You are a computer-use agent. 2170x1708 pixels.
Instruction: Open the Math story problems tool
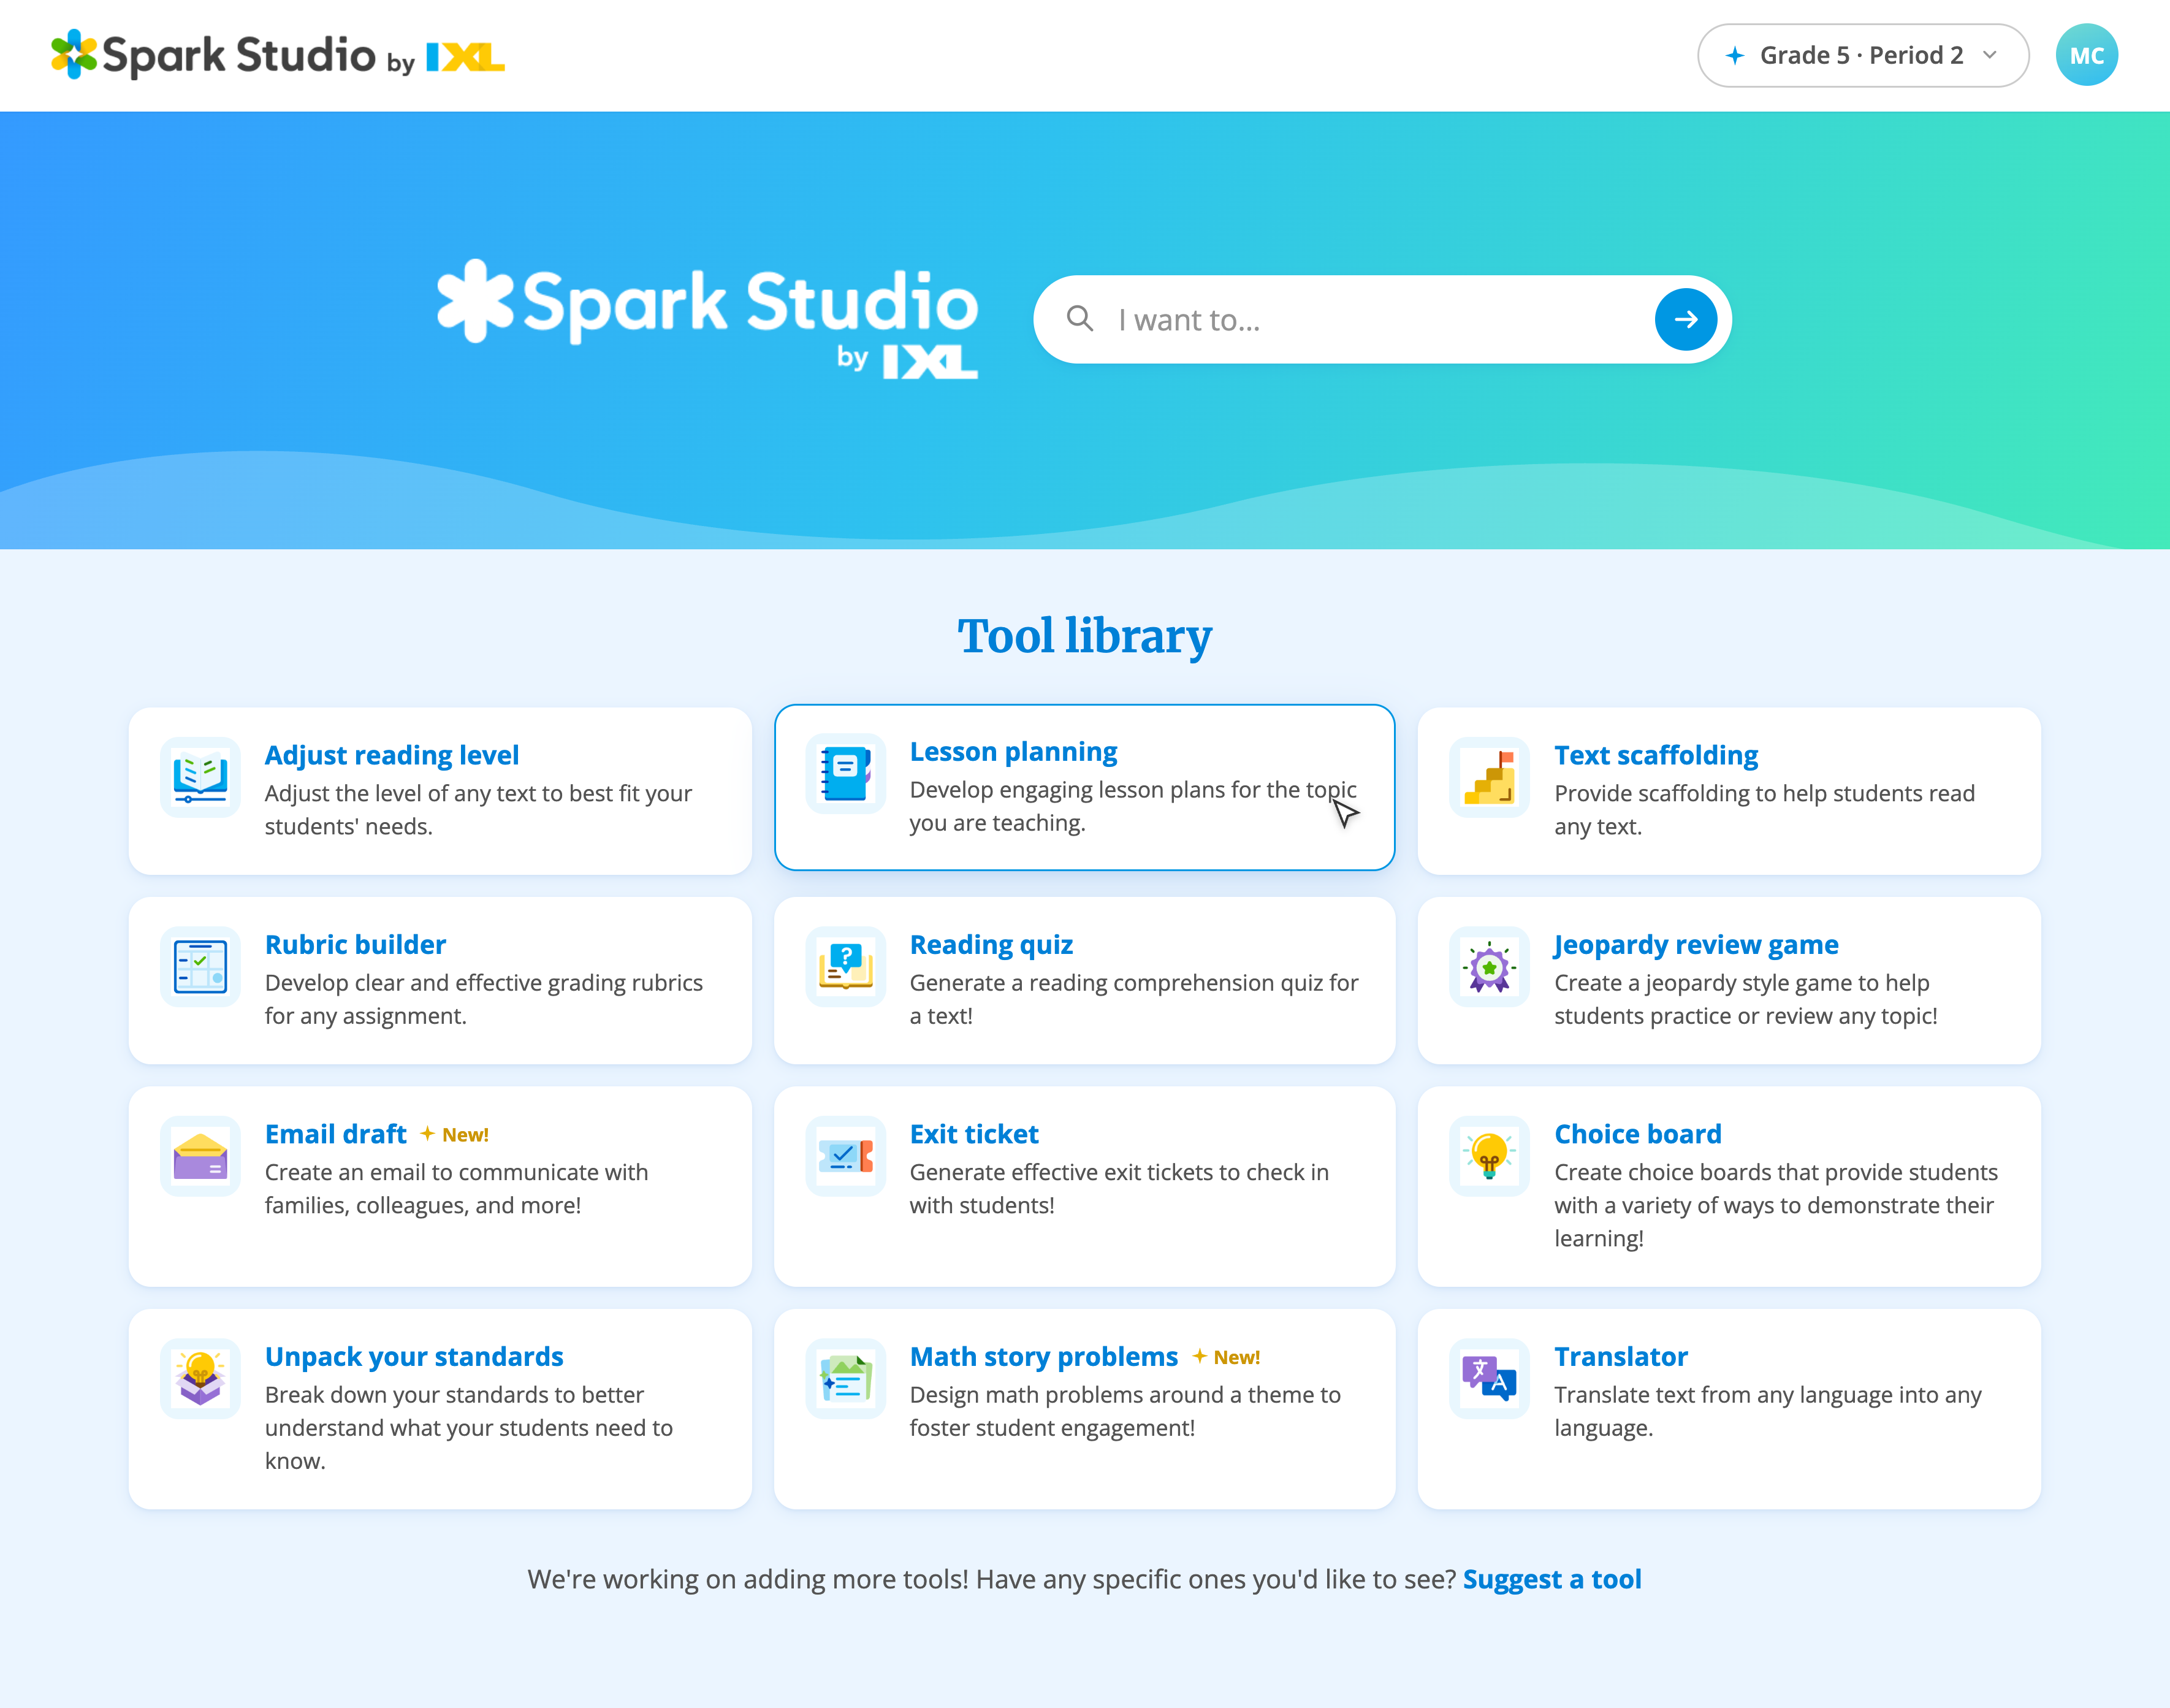[x=1085, y=1409]
